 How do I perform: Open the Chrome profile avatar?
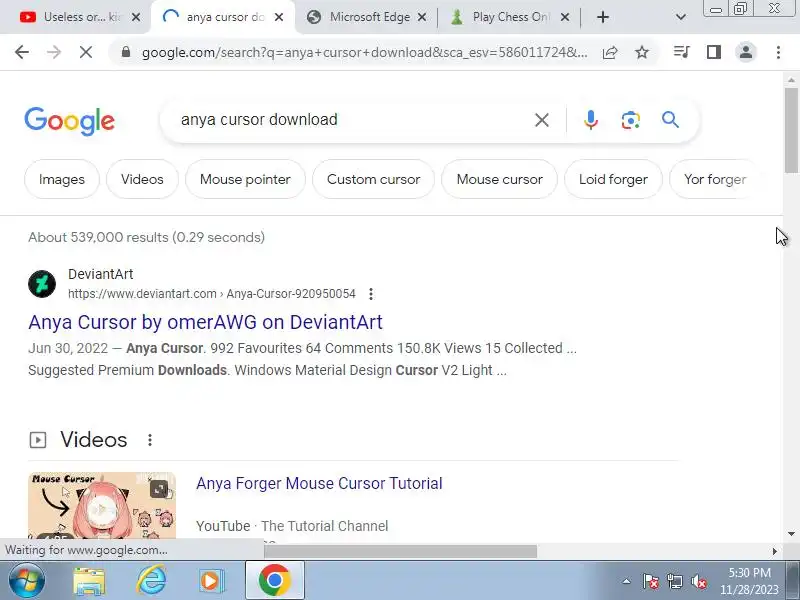click(x=745, y=52)
